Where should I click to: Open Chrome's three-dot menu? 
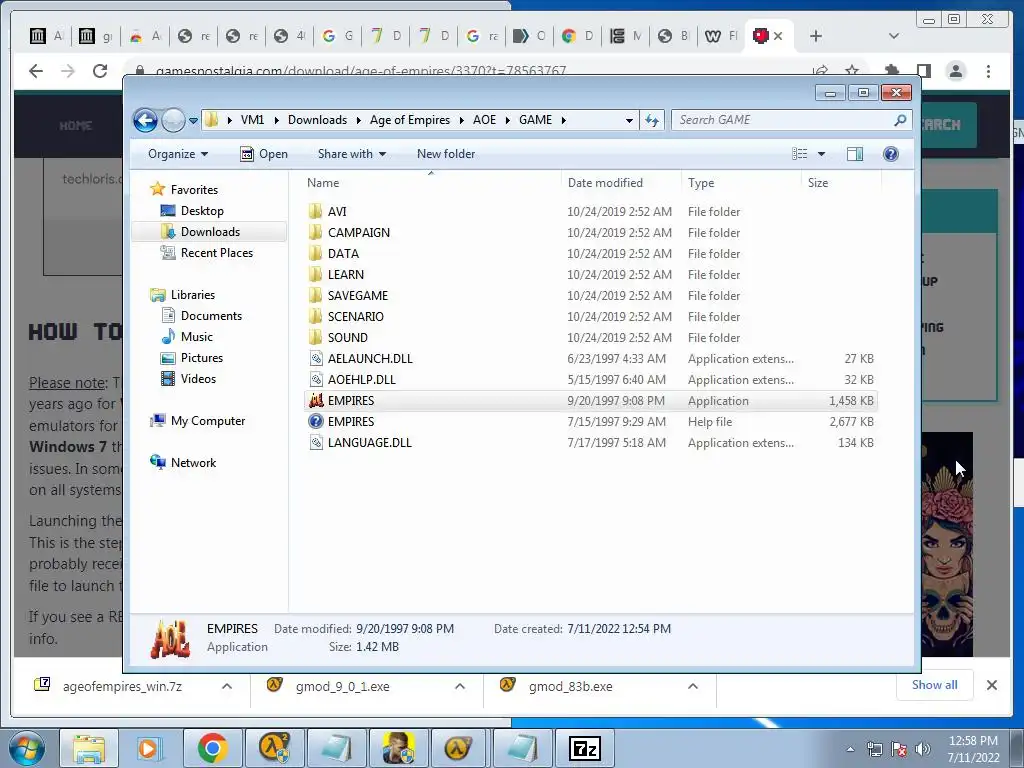[x=988, y=71]
